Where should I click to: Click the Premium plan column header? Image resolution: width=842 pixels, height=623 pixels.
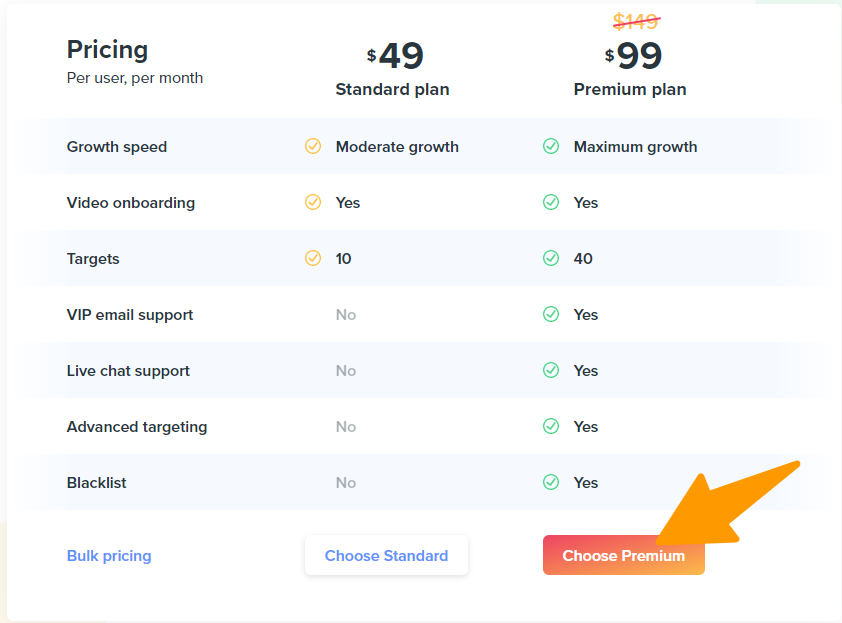point(630,89)
